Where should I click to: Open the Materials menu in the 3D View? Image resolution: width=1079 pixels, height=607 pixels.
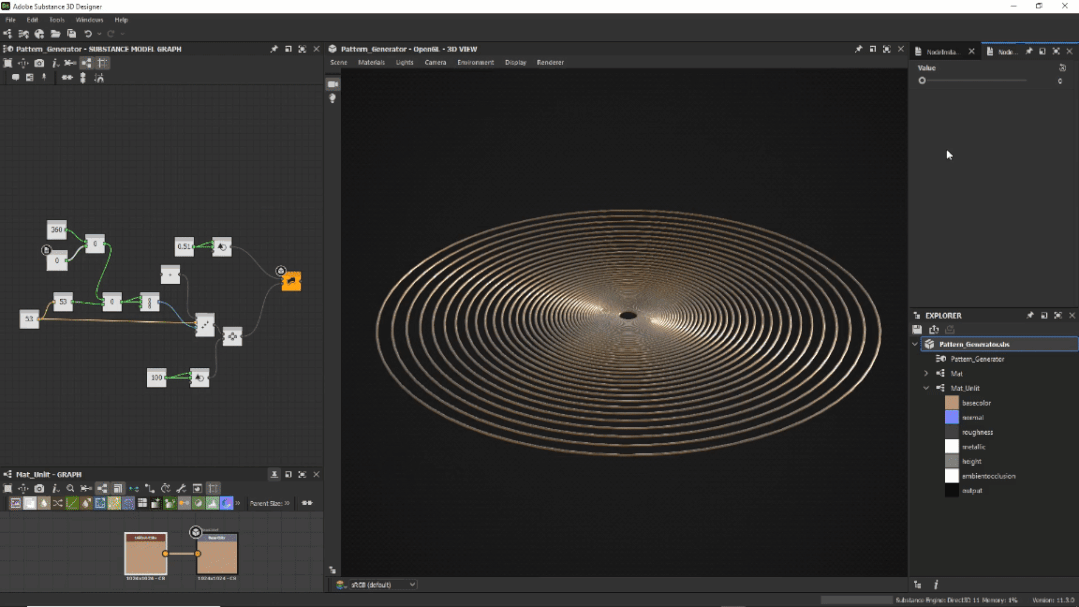371,62
